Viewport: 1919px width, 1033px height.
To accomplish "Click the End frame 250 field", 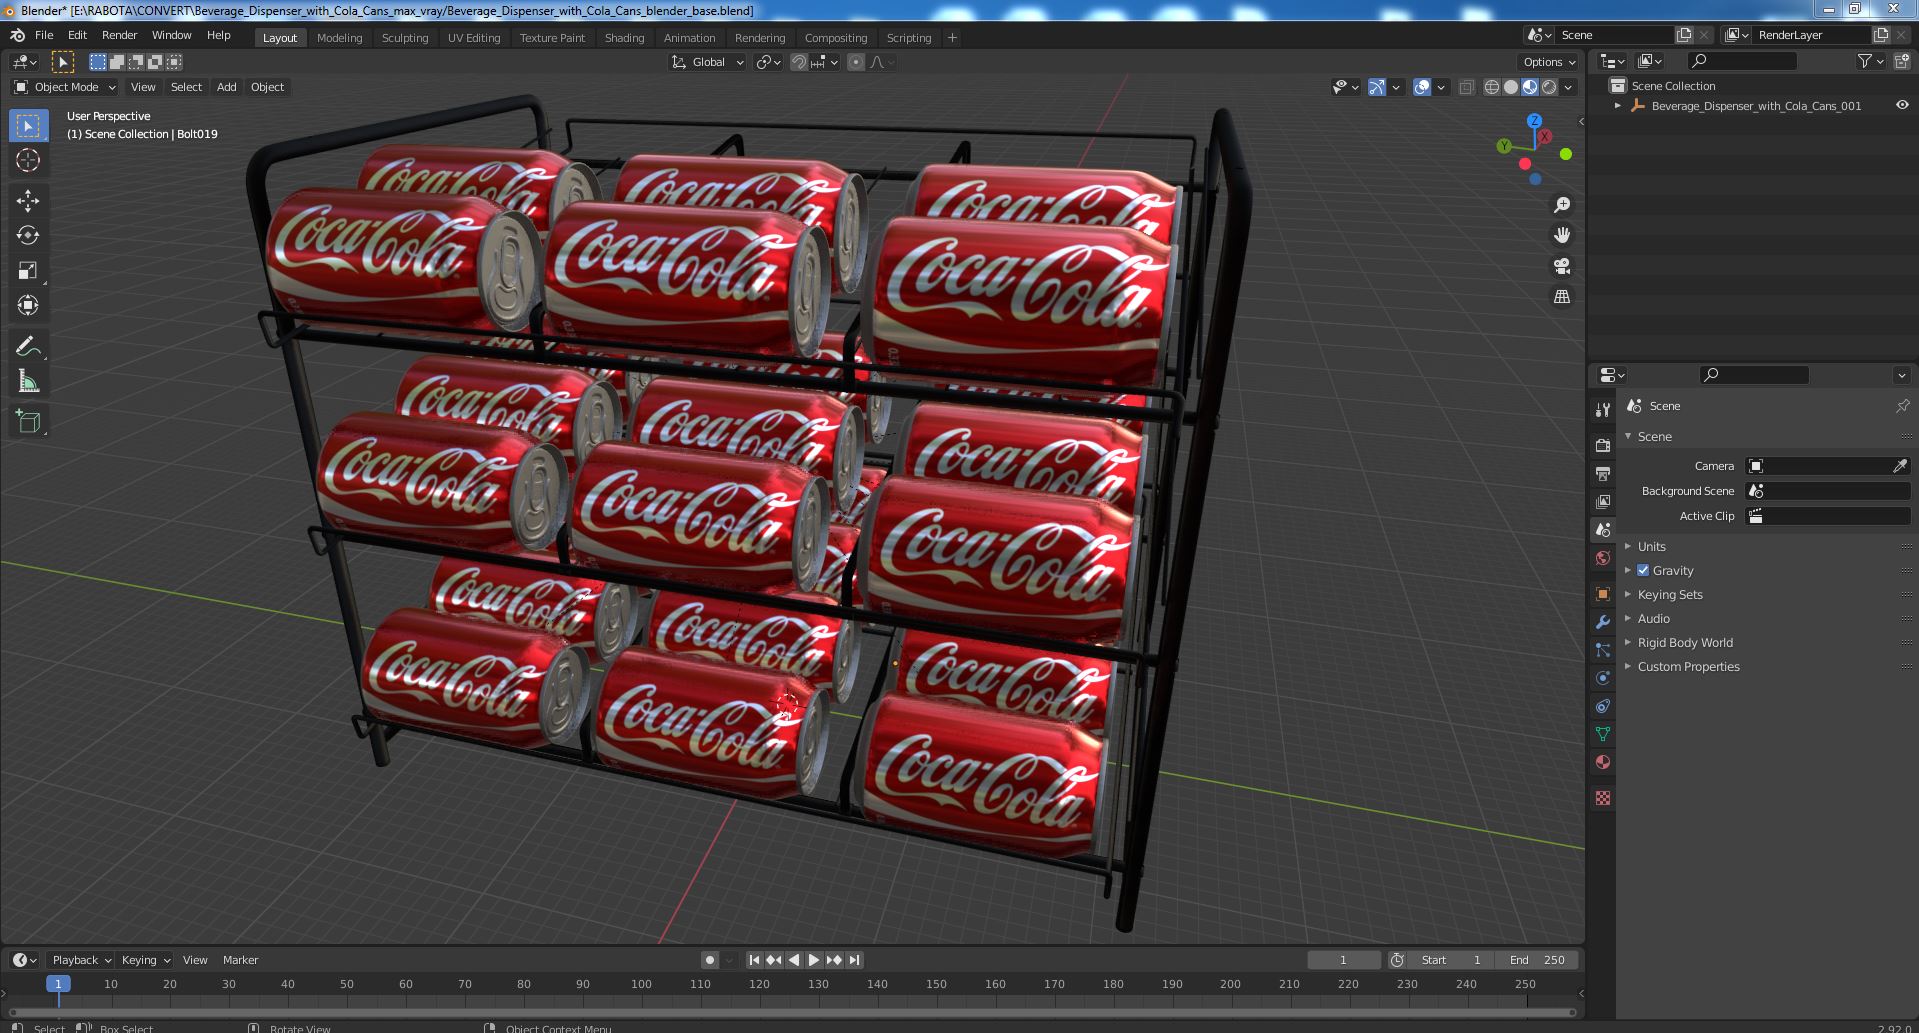I will 1537,960.
